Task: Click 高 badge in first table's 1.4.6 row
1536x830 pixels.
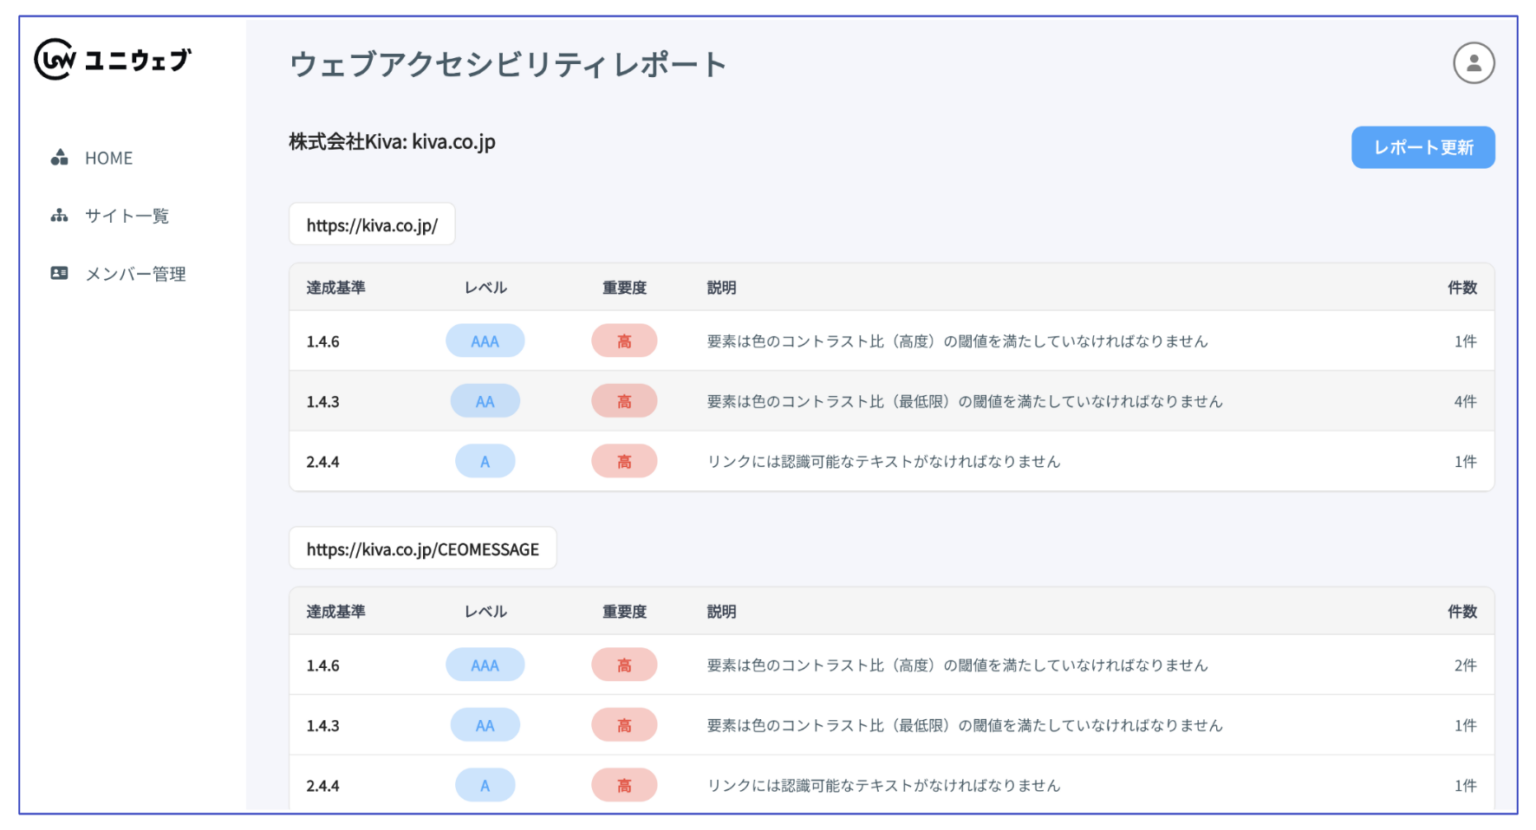Action: click(624, 341)
